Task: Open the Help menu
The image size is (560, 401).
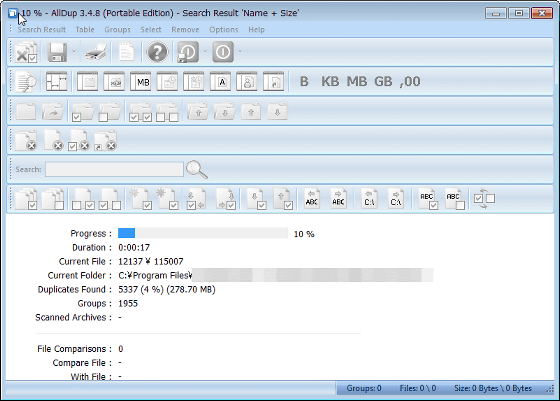Action: coord(256,30)
